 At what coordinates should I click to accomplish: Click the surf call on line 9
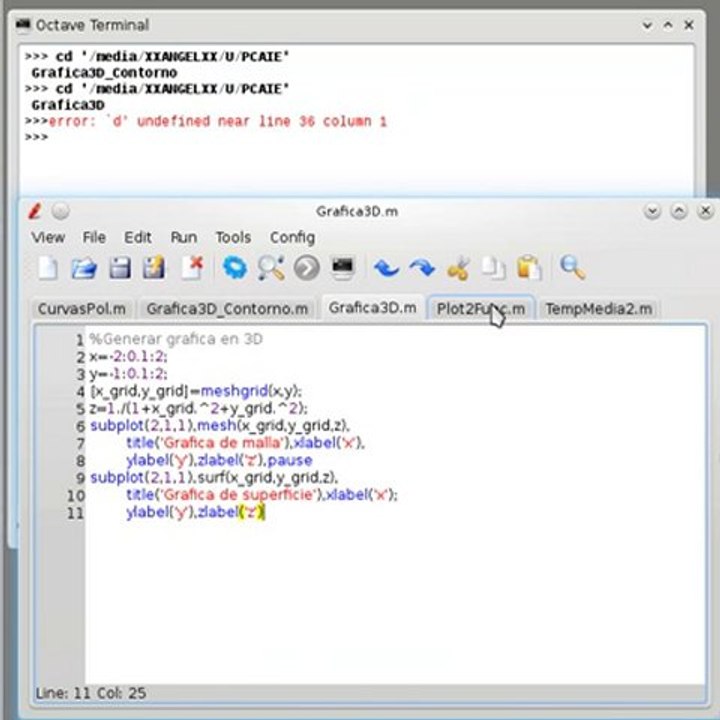[x=267, y=478]
